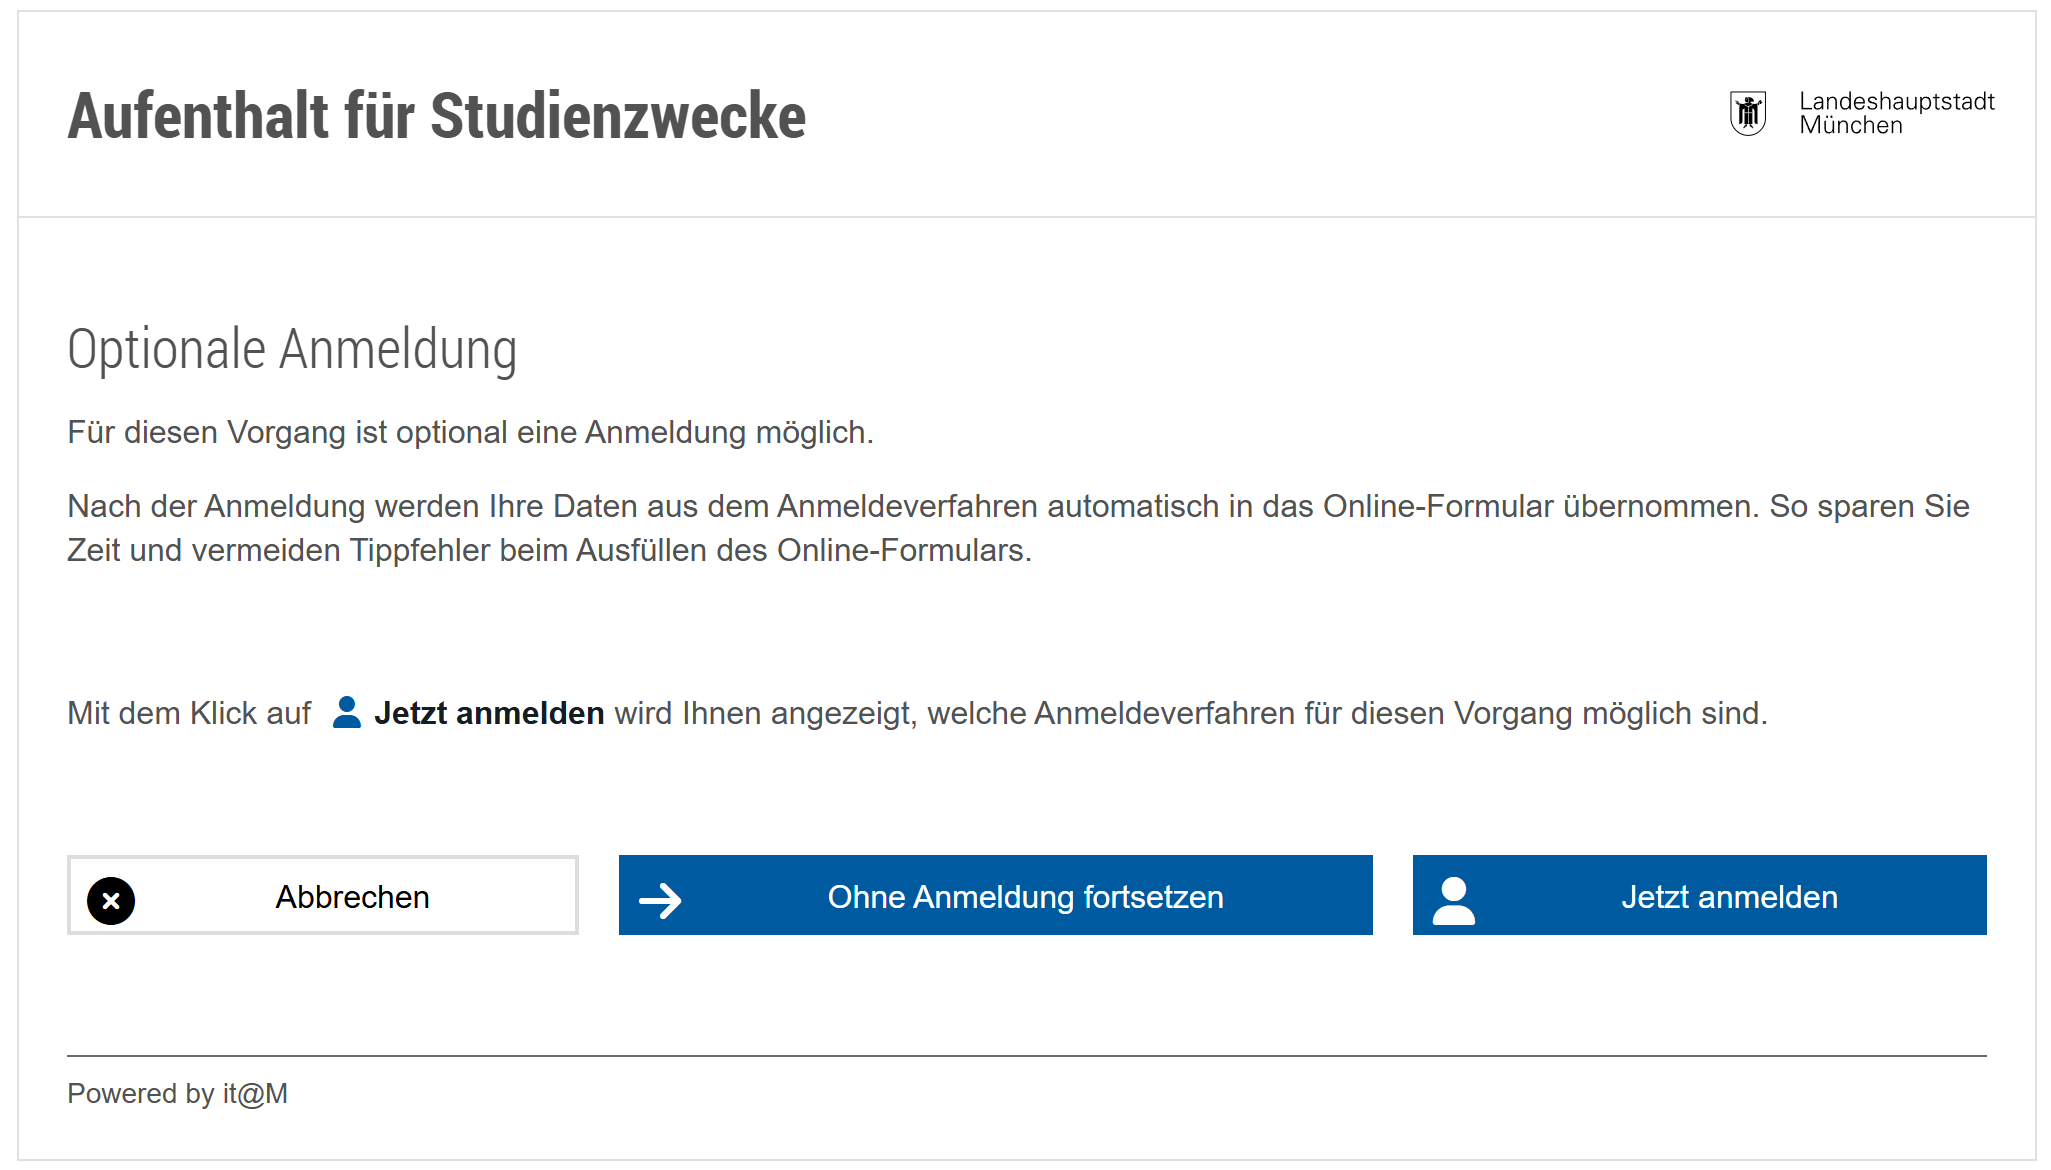Continue with Ohne Anmeldung fortsetzen

point(996,895)
